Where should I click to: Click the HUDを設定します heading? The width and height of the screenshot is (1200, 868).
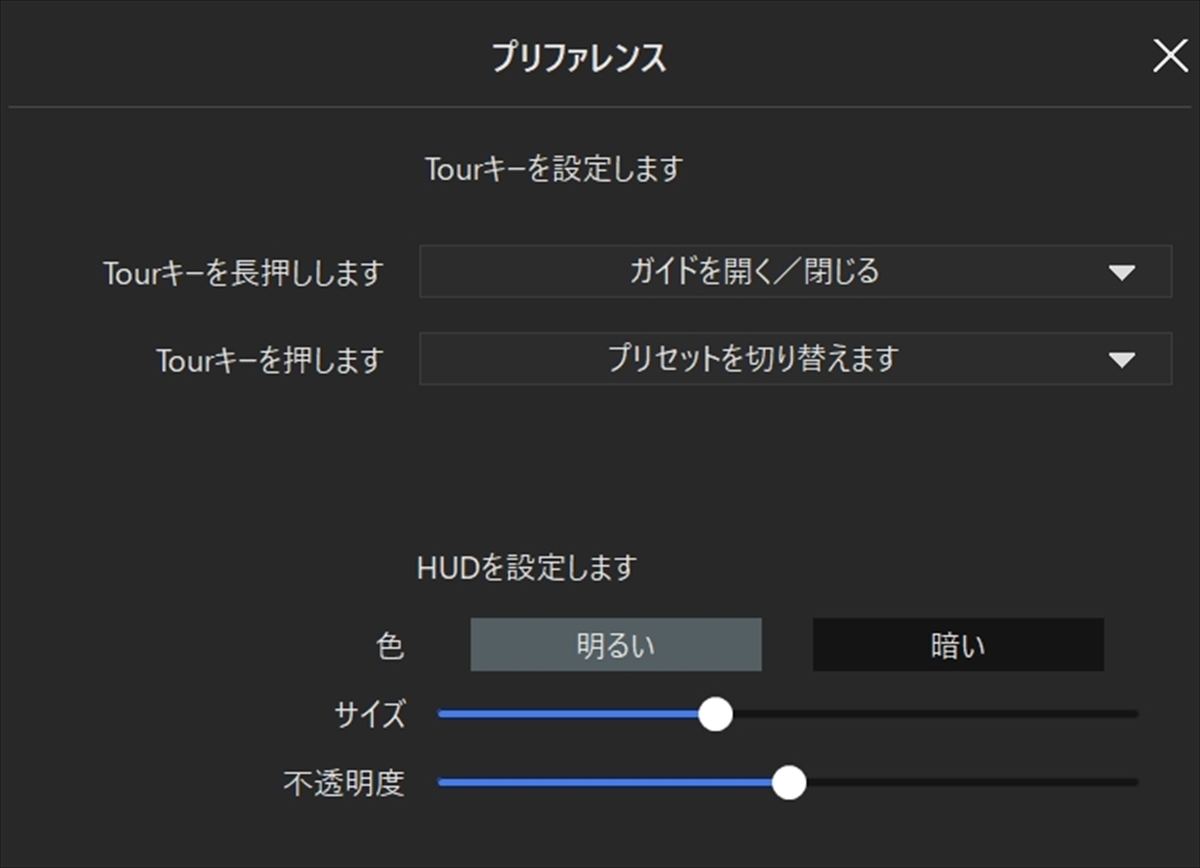tap(526, 568)
